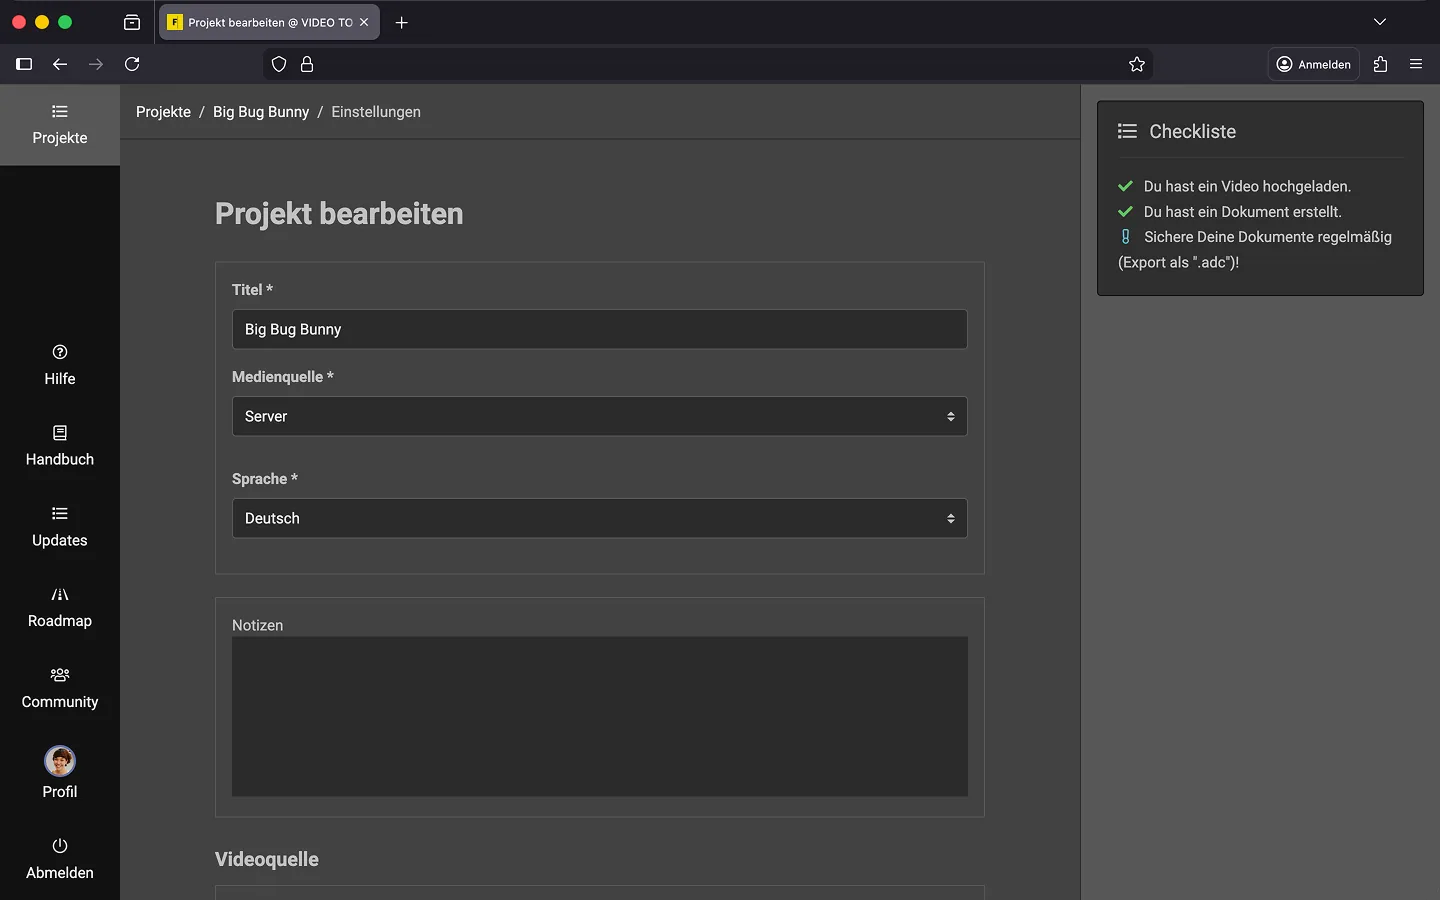Click into the Titel text field
Viewport: 1440px width, 900px height.
pyautogui.click(x=599, y=329)
